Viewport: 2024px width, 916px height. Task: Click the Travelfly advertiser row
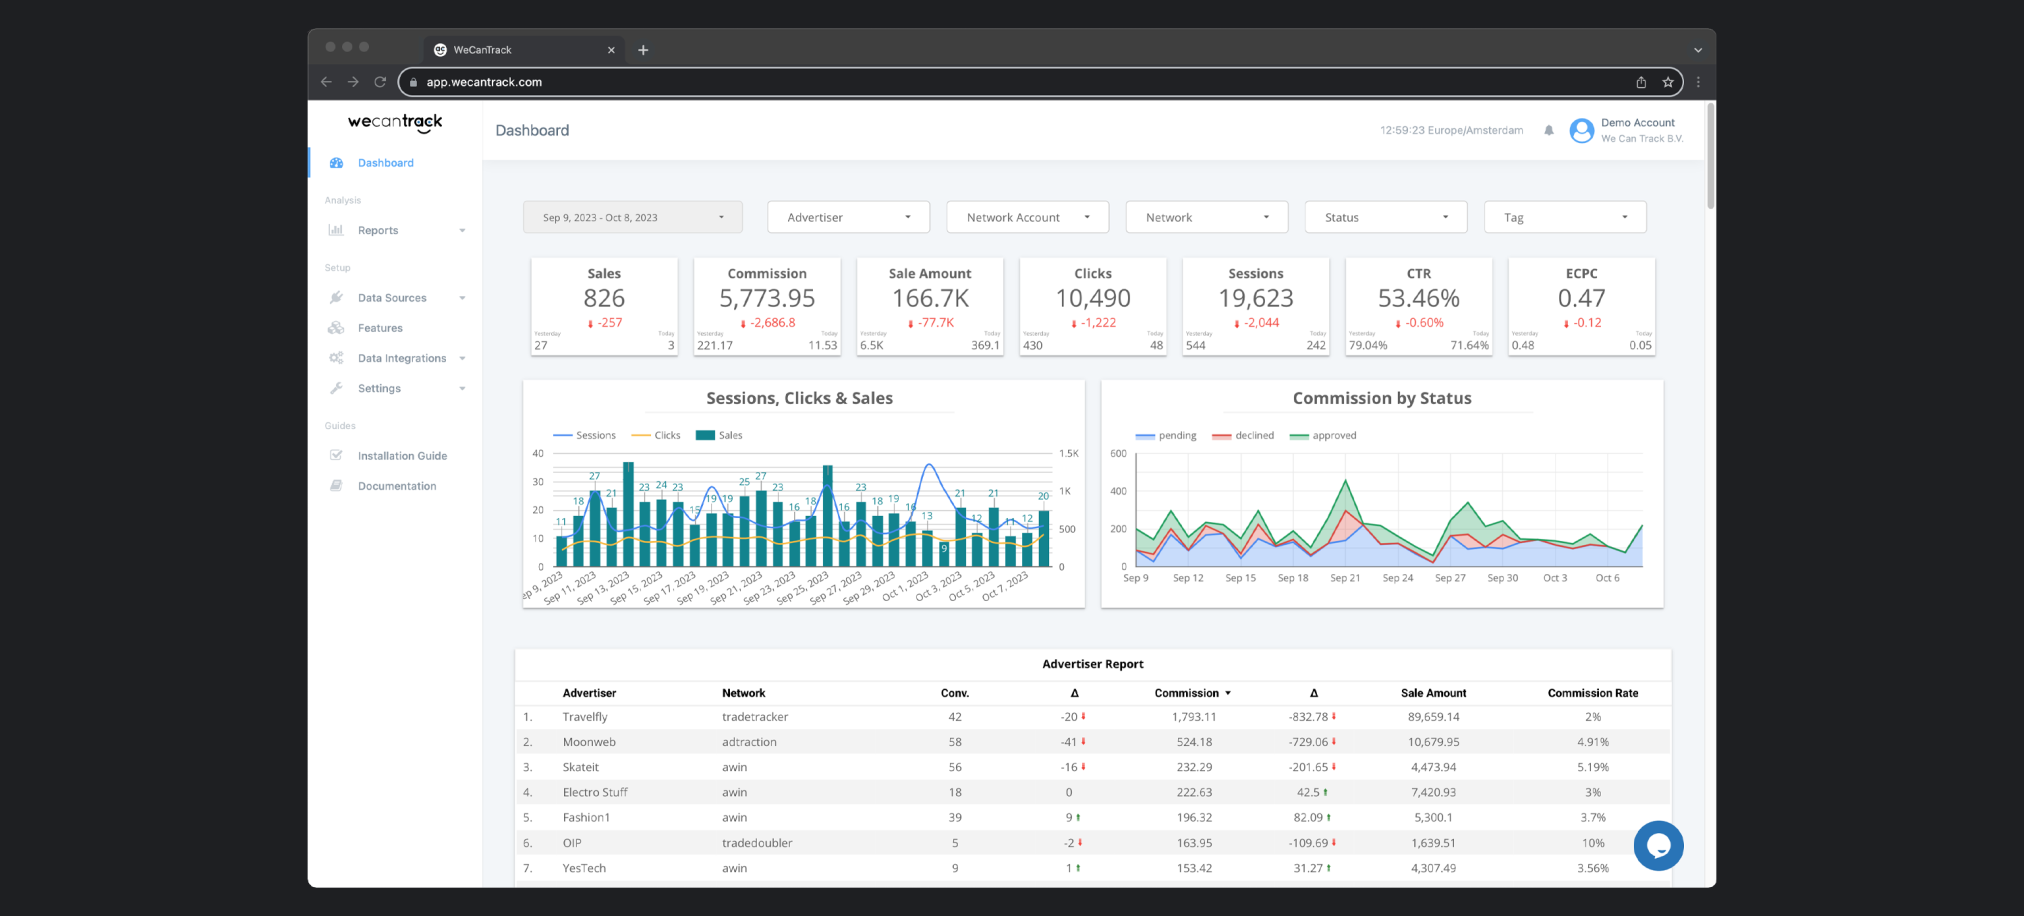[x=1093, y=717]
